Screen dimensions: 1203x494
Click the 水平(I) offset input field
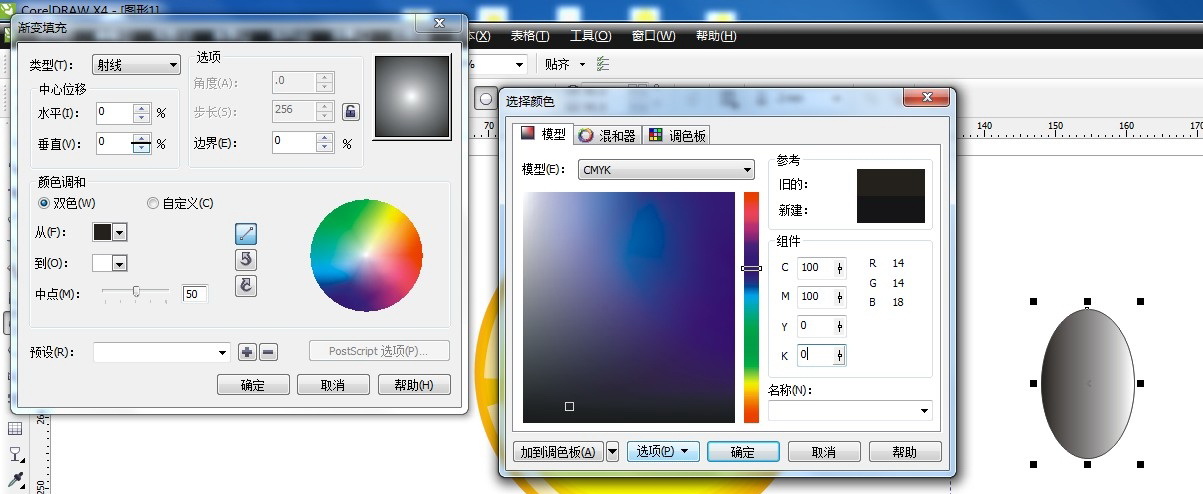[115, 113]
